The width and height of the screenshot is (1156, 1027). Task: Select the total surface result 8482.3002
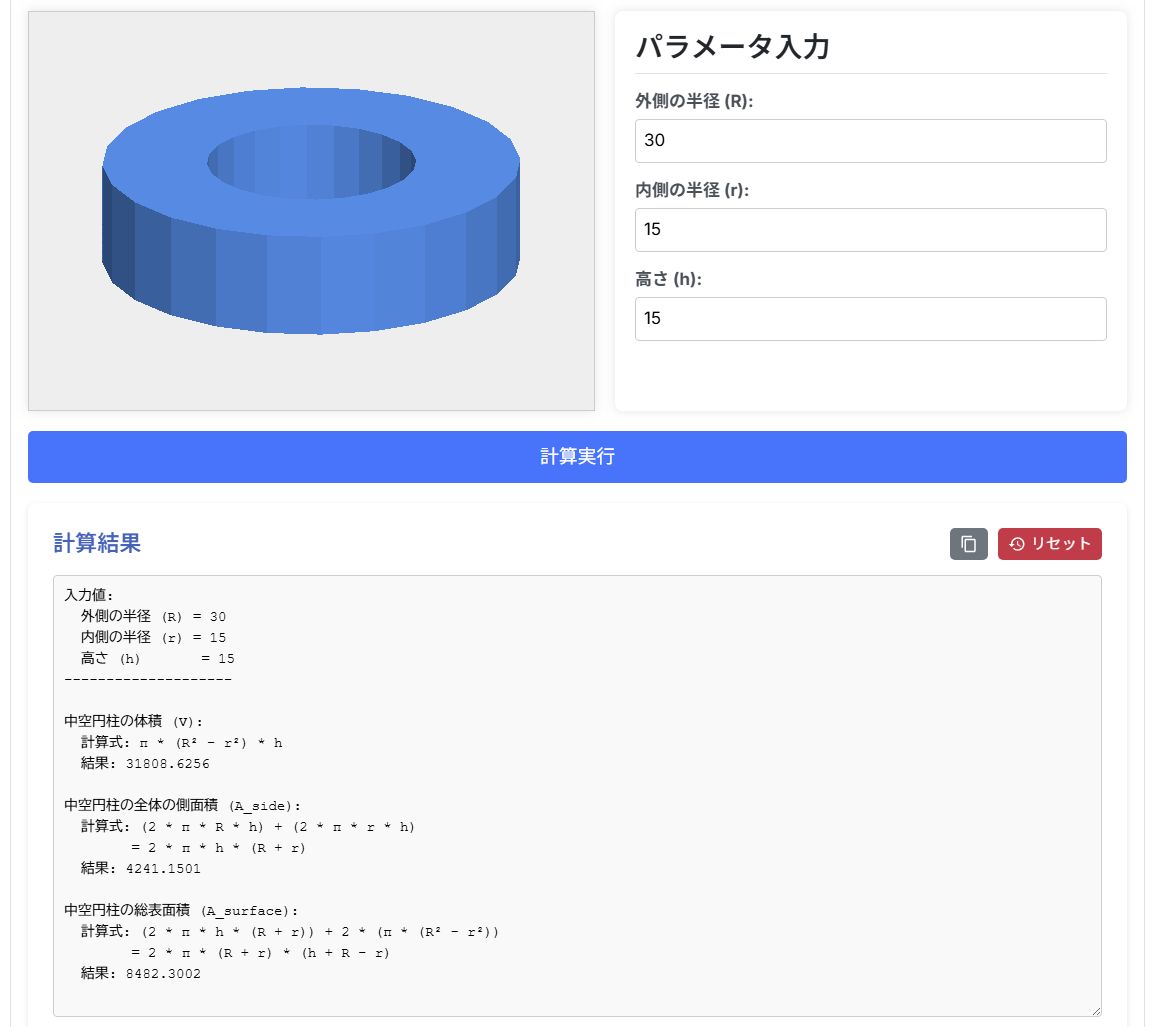click(x=163, y=973)
